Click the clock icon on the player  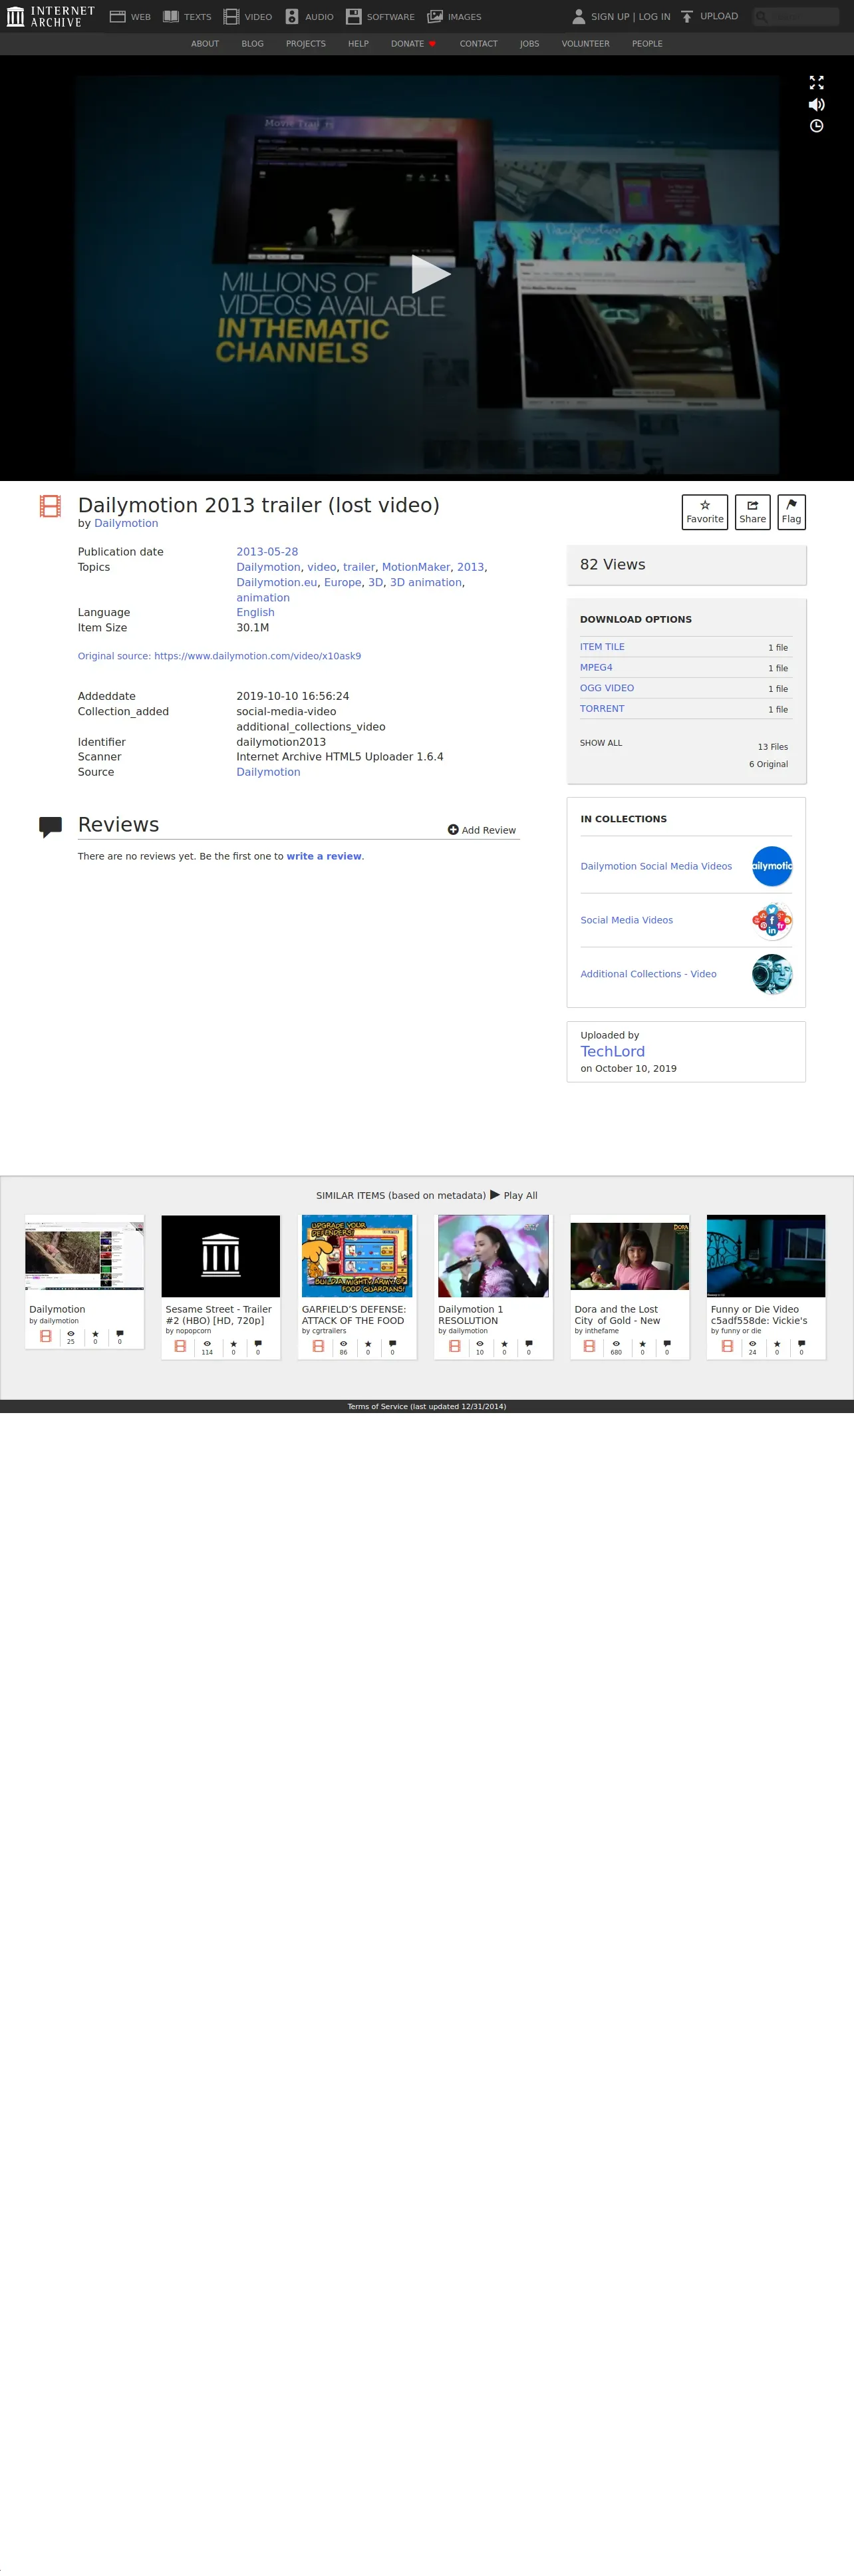[x=816, y=126]
